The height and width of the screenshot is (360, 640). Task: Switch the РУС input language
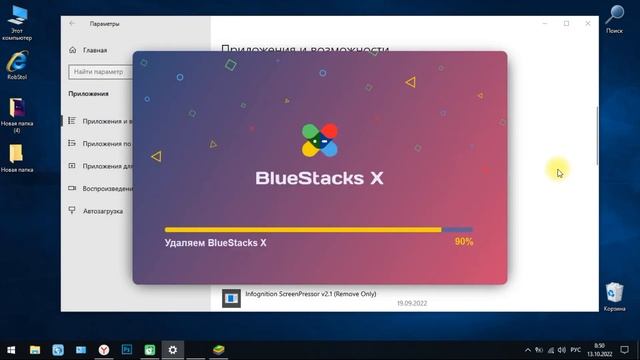pos(576,350)
